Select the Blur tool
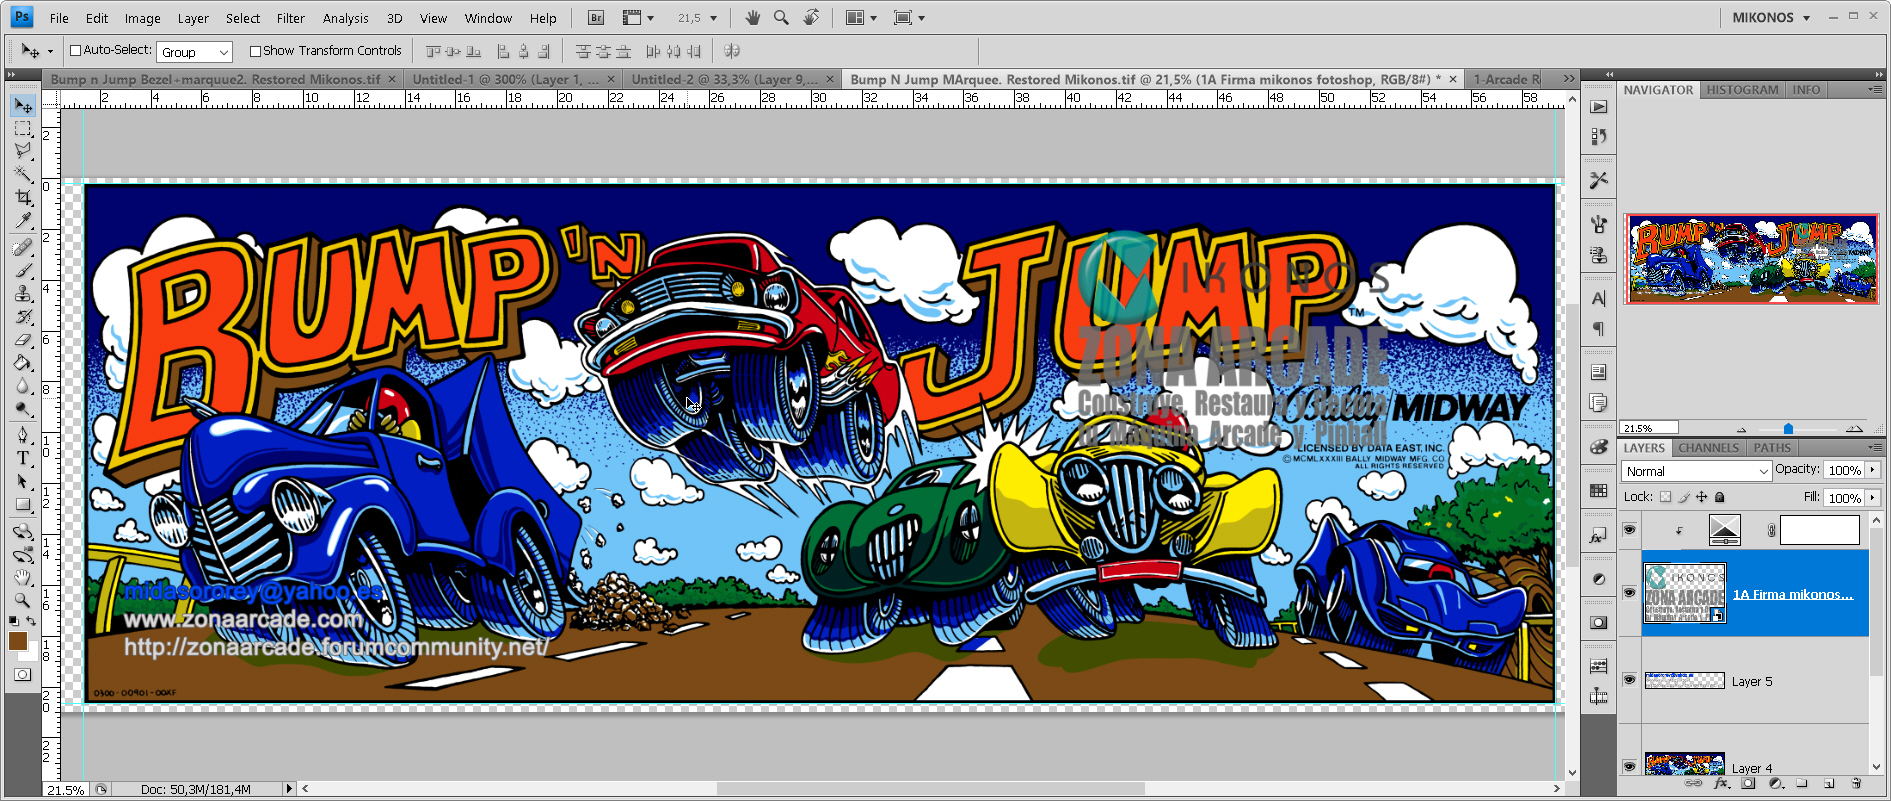1891x801 pixels. (x=23, y=386)
